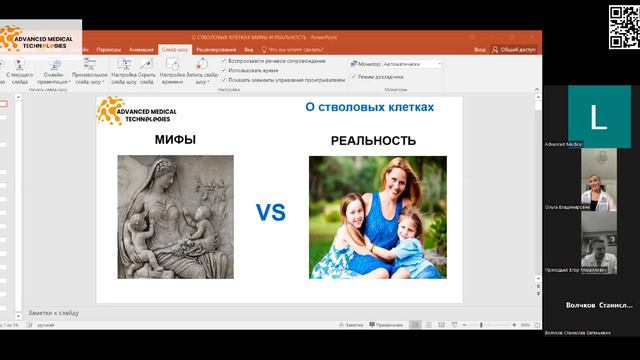Select 'О стволовых клетках' slide title
Screen dimensions: 640x360
coord(369,107)
